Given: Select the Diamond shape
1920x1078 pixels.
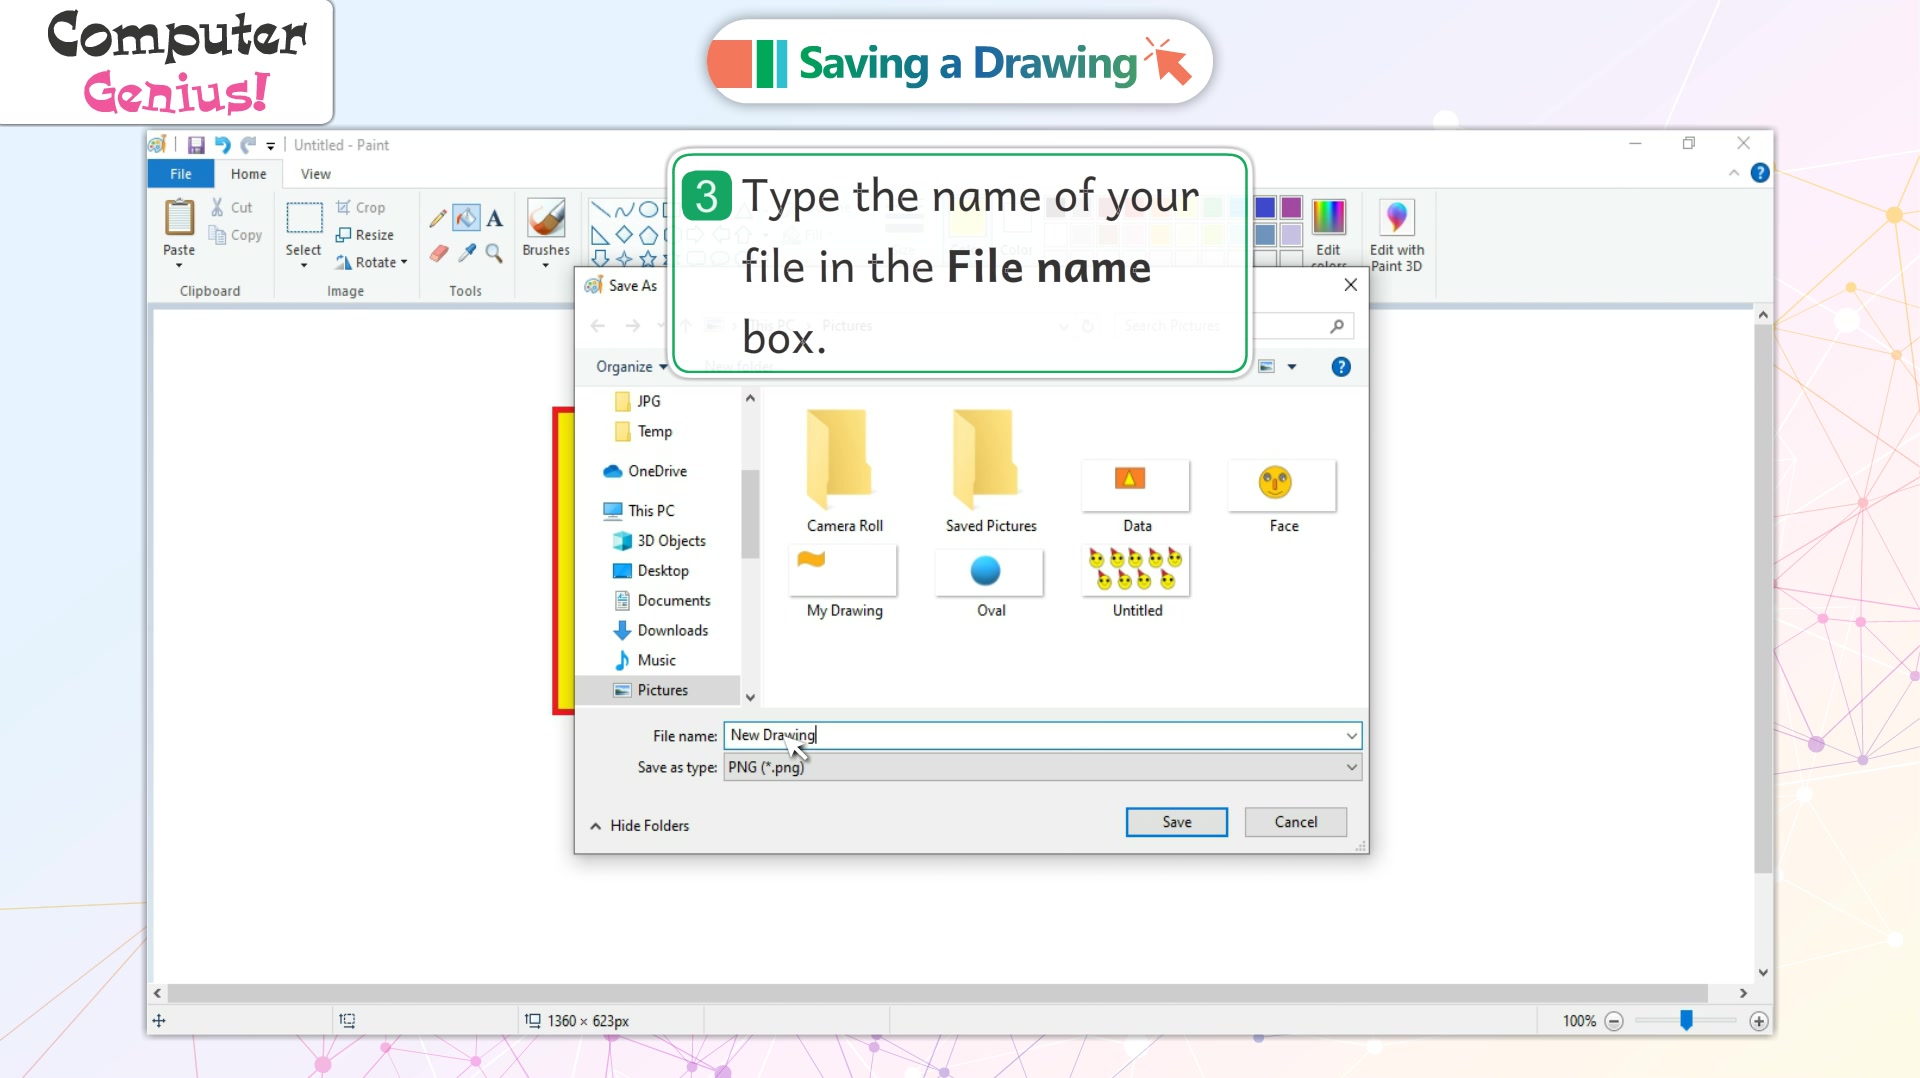Looking at the screenshot, I should tap(624, 236).
